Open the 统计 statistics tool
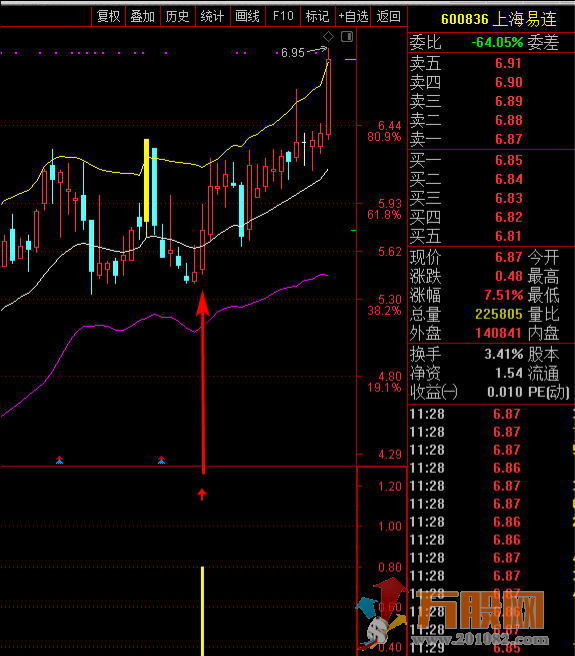Screen dimensions: 575x656 tap(213, 16)
